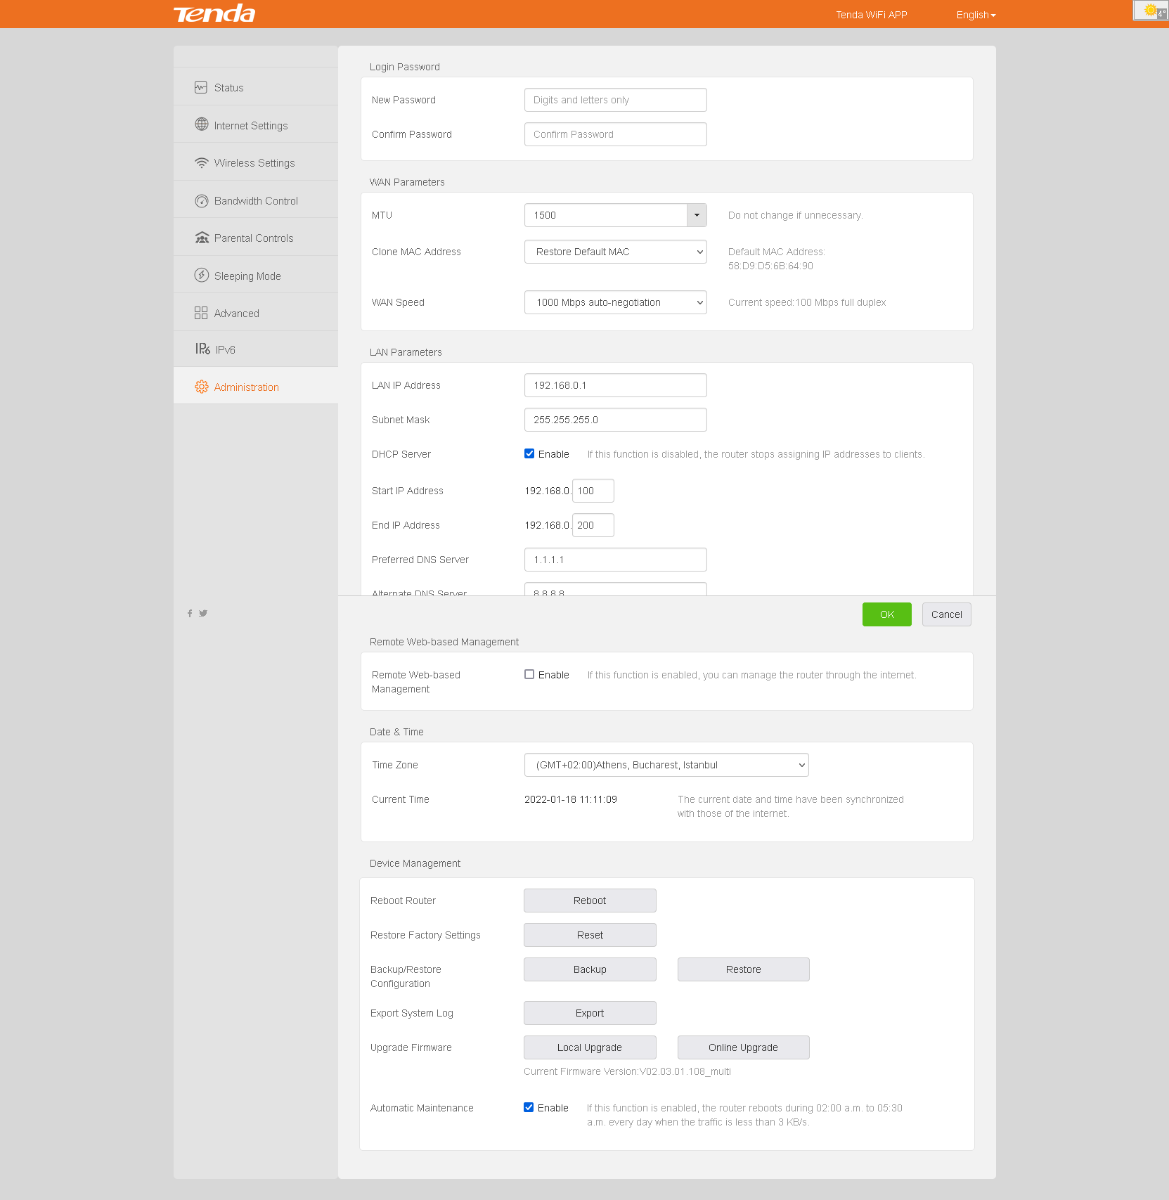
Task: Click the Subnet Mask field
Action: [x=615, y=419]
